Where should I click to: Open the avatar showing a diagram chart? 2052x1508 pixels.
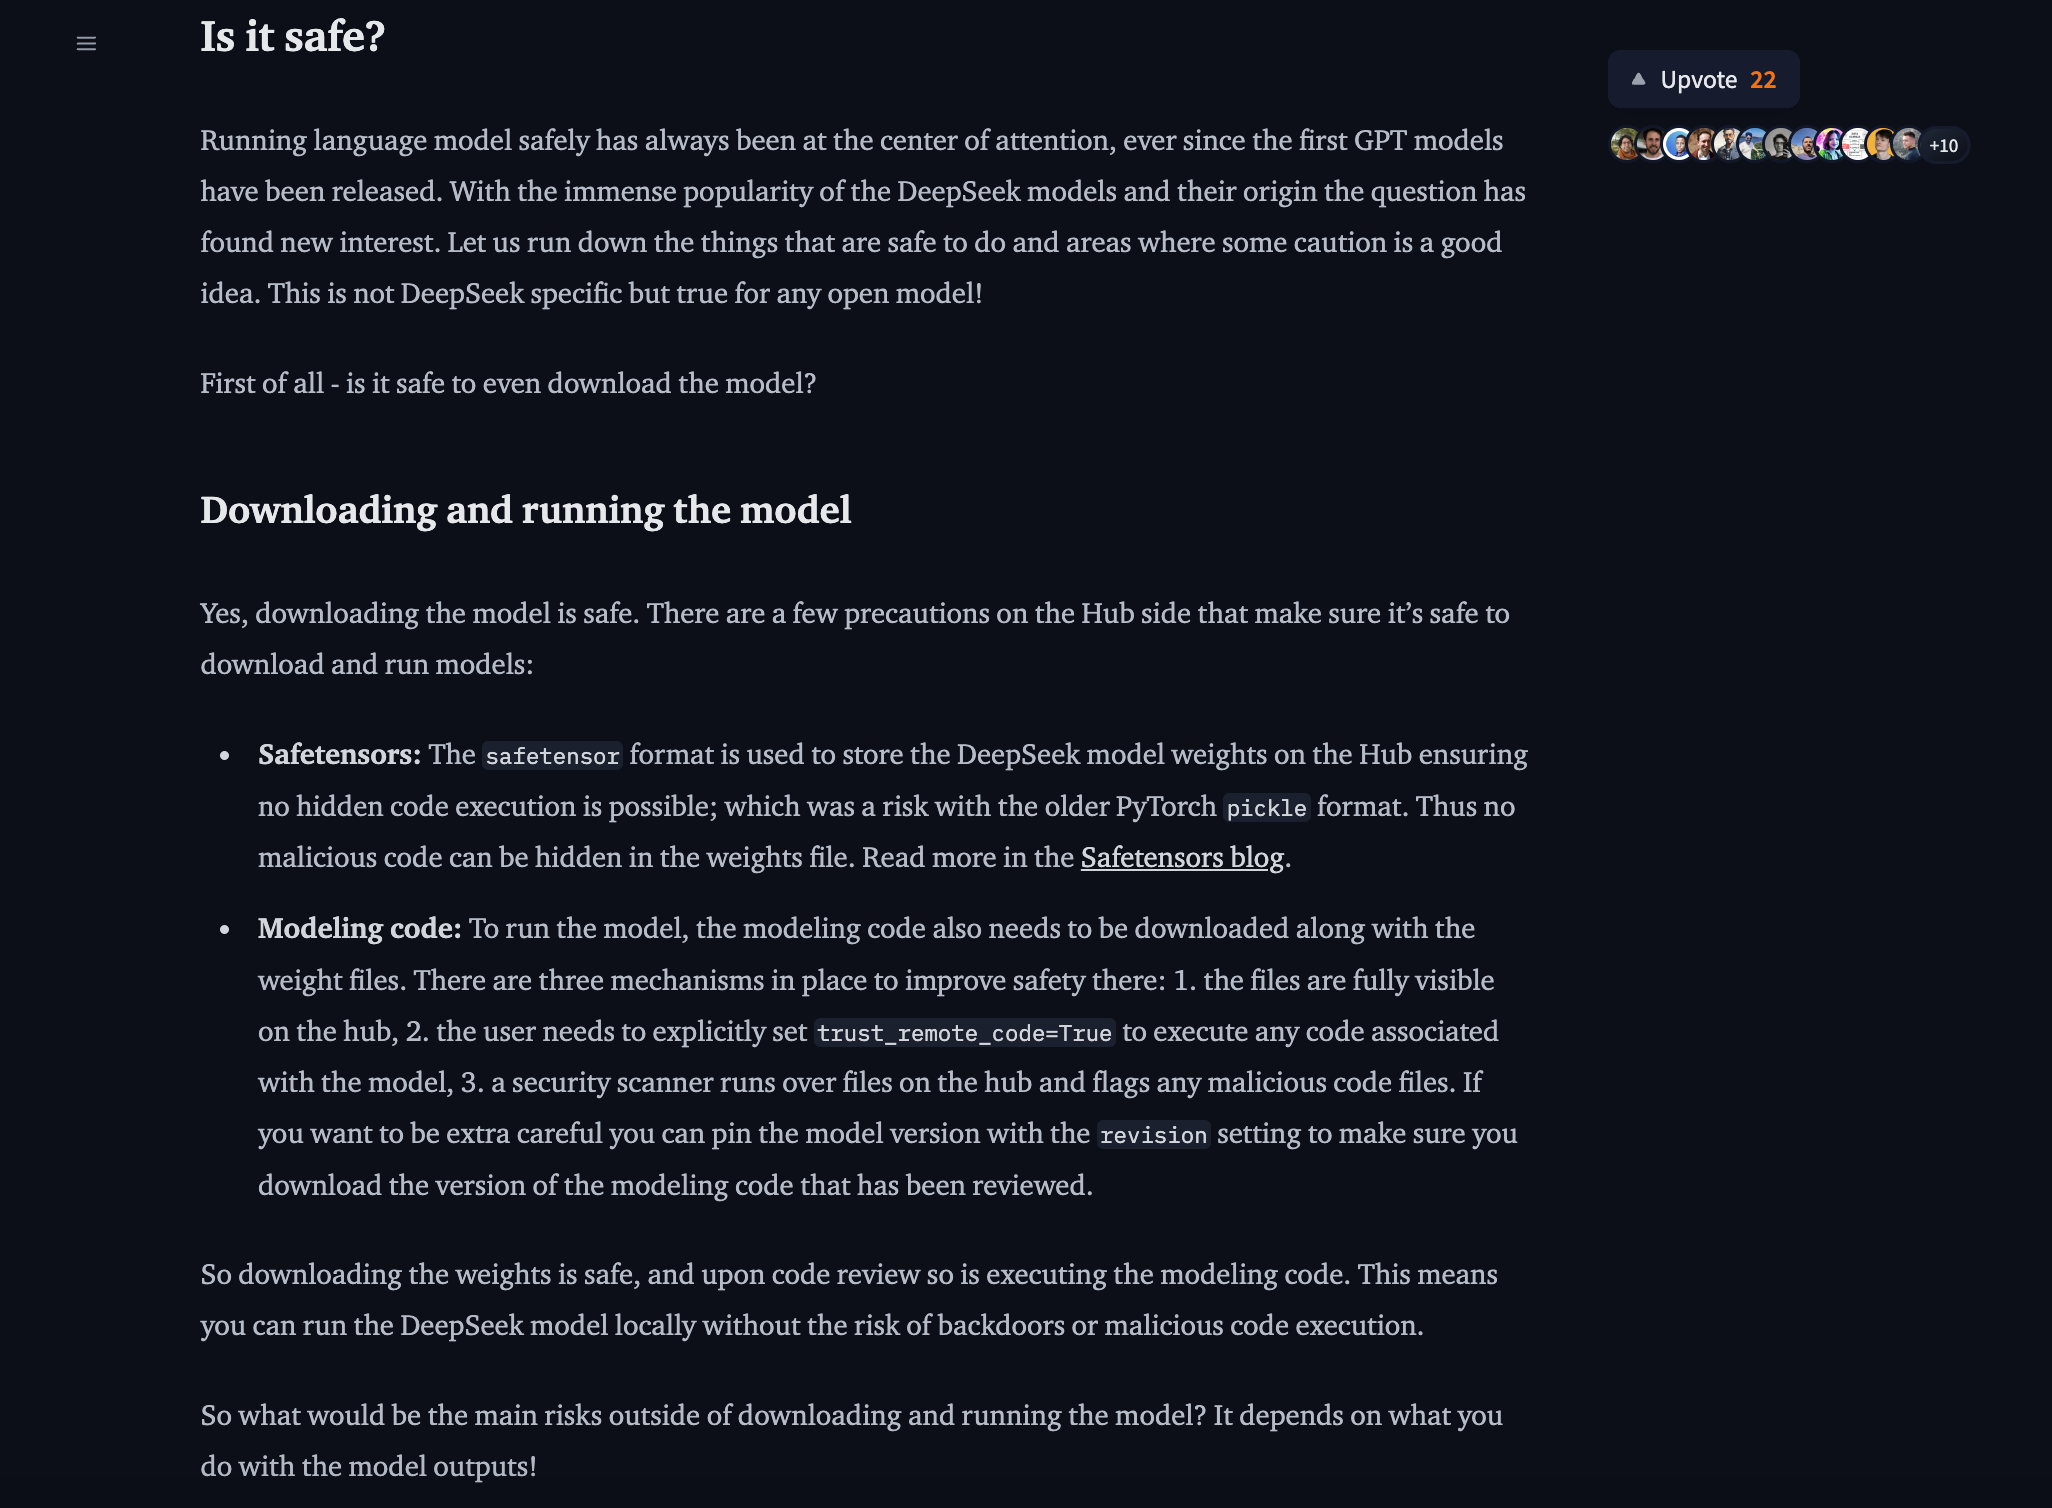(x=1857, y=144)
